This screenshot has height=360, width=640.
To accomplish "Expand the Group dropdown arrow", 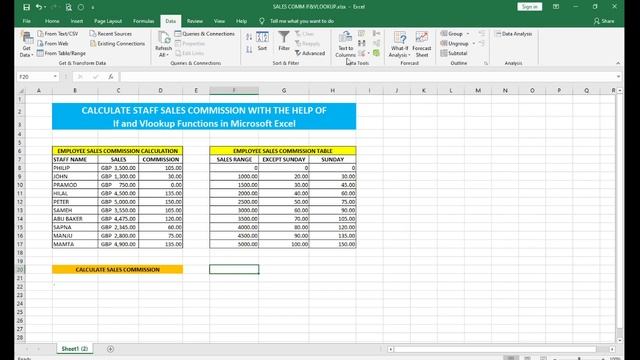I will (468, 34).
